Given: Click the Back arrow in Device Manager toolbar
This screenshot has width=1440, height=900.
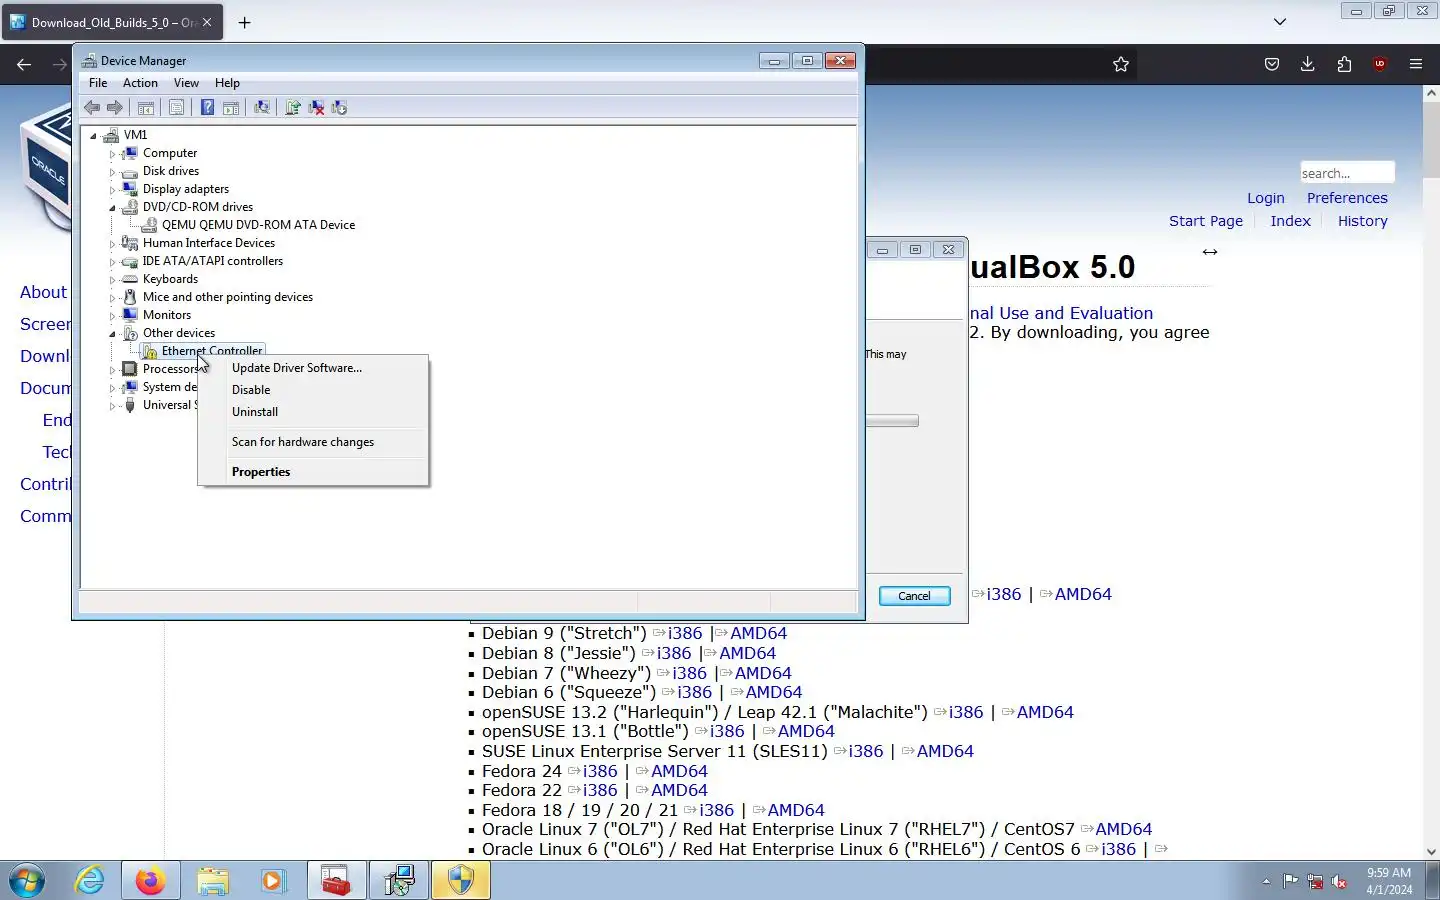Looking at the screenshot, I should 92,108.
